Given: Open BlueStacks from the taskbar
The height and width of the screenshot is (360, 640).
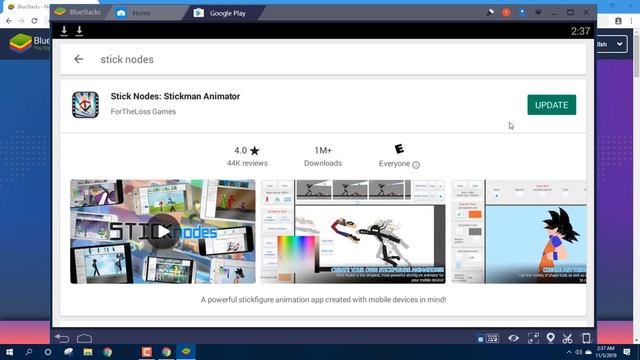Looking at the screenshot, I should [186, 351].
